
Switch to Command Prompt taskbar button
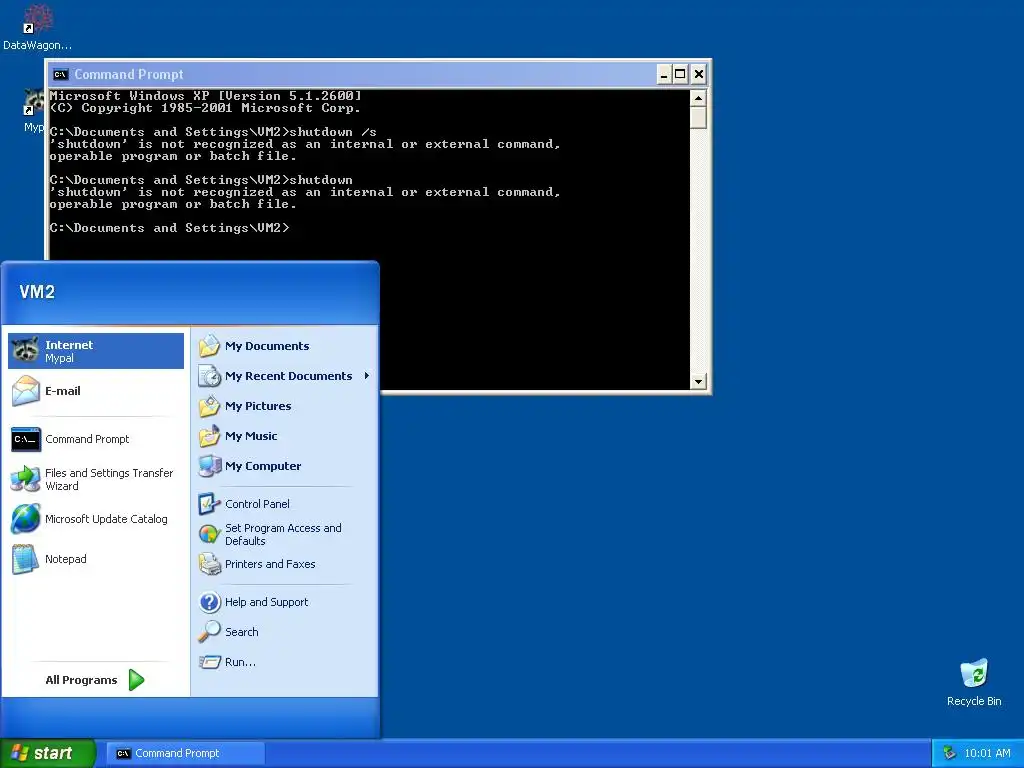coord(185,753)
